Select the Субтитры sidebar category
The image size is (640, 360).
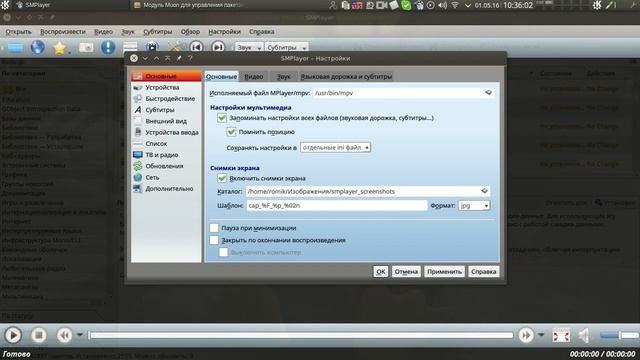(x=167, y=110)
